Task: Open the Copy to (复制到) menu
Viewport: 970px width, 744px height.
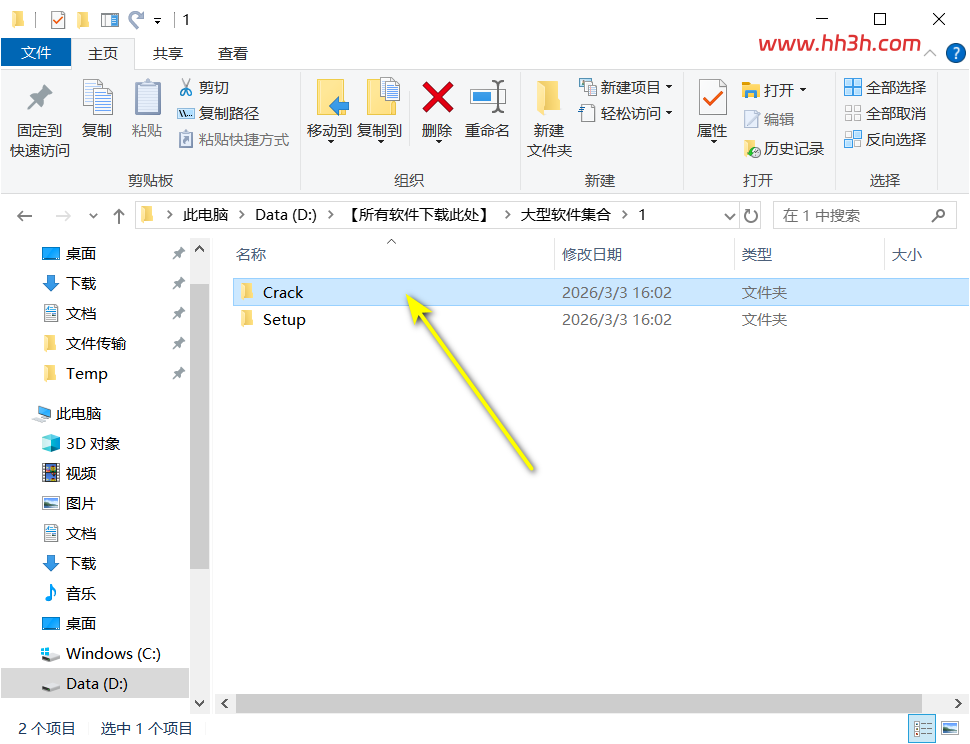Action: pos(380,111)
